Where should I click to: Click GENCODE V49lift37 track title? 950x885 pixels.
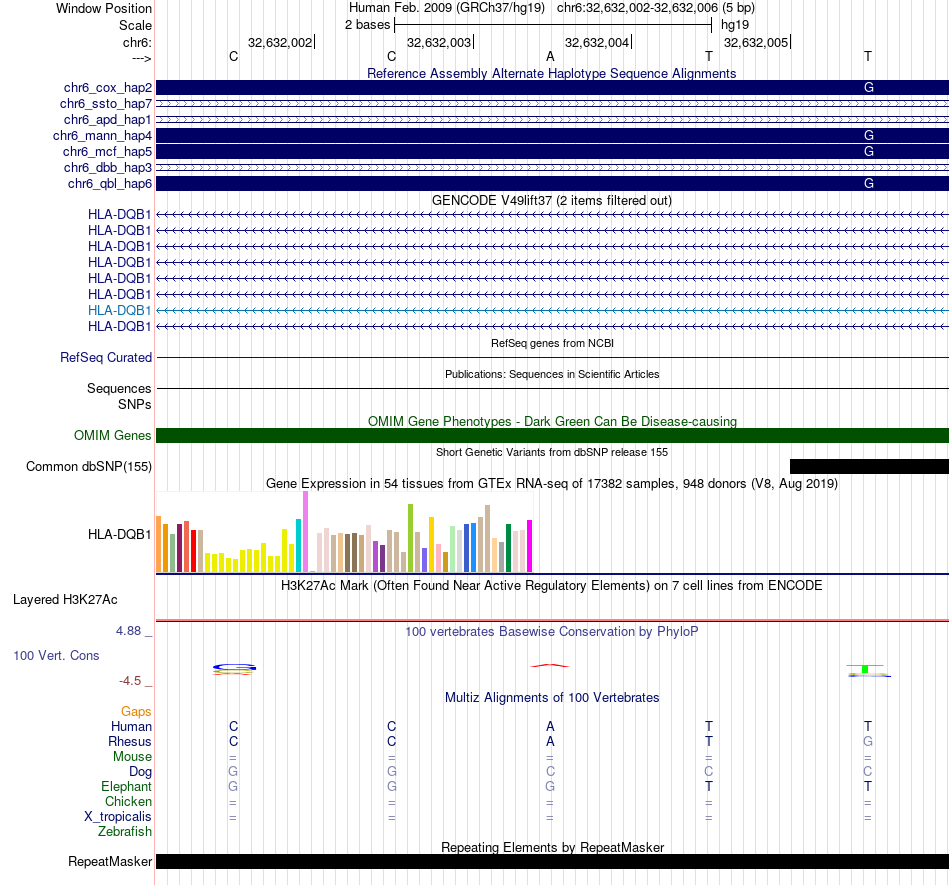[552, 201]
